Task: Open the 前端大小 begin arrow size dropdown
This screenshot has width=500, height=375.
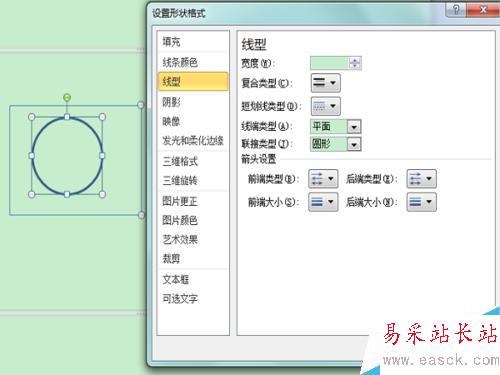Action: [323, 202]
